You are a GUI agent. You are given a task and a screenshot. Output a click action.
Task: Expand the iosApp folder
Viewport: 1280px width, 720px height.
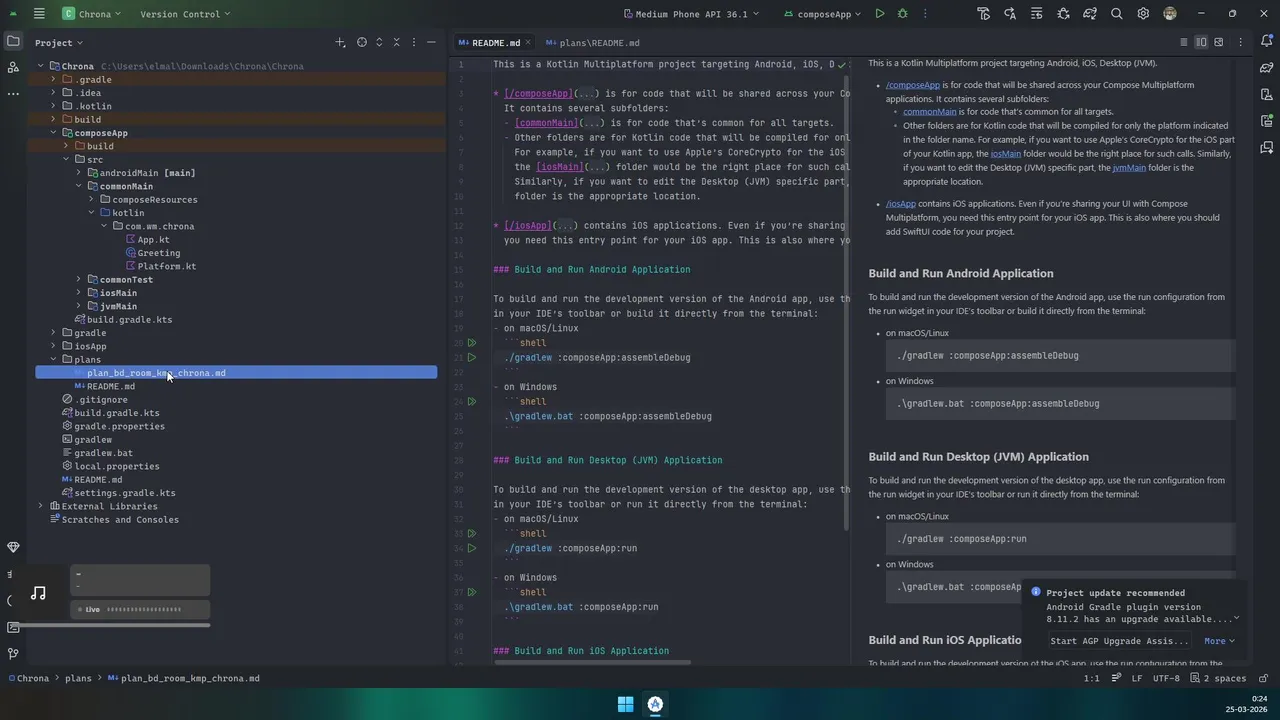(54, 346)
